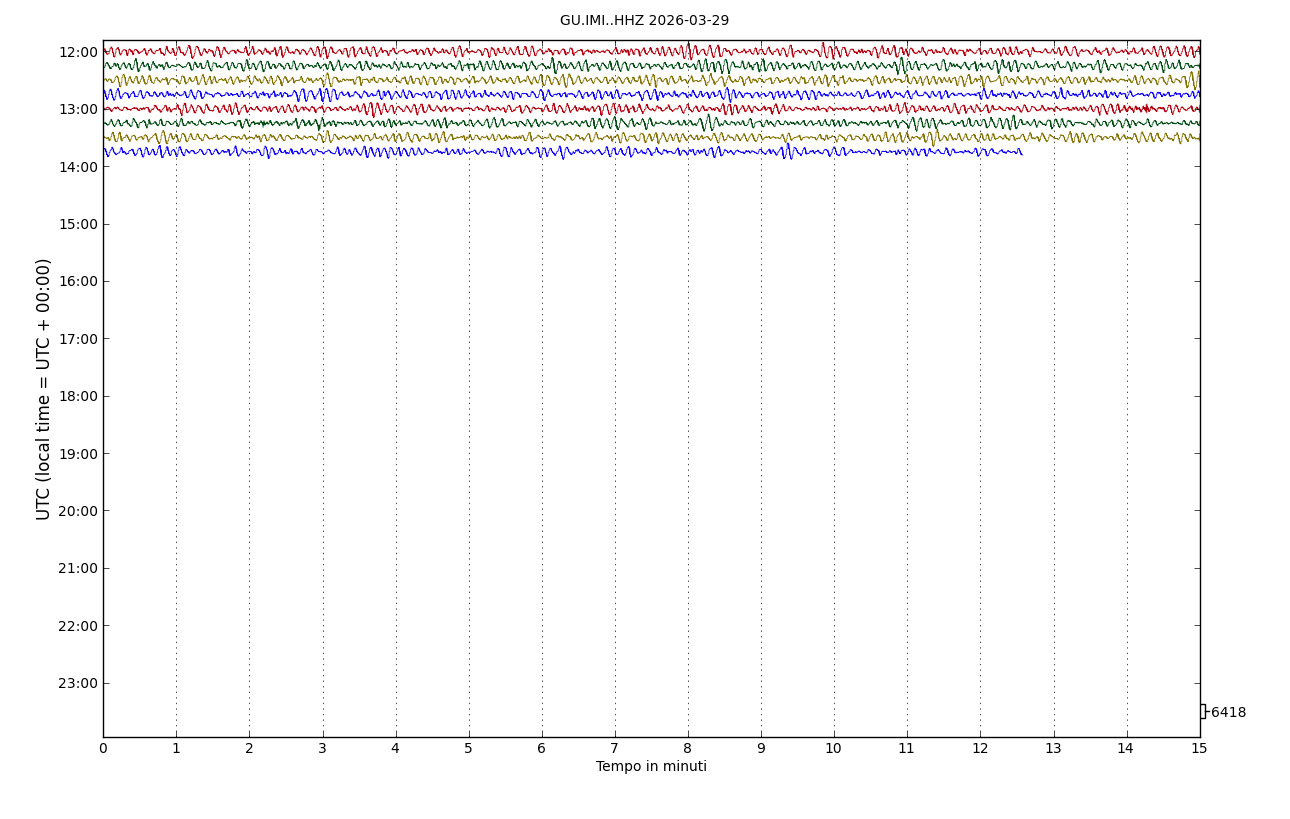
Task: Click the UTC local time y-axis label
Action: [44, 389]
